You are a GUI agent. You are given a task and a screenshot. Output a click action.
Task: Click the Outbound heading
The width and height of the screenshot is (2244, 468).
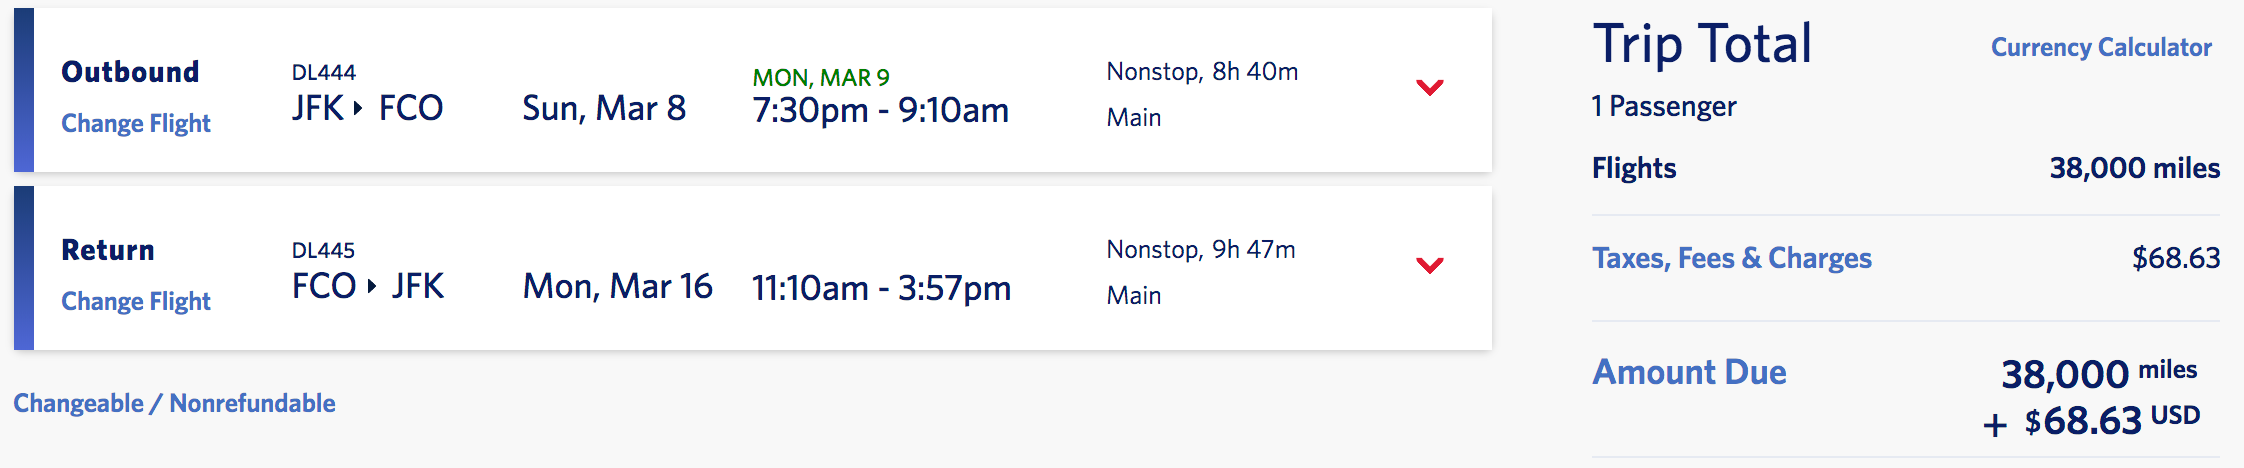130,72
